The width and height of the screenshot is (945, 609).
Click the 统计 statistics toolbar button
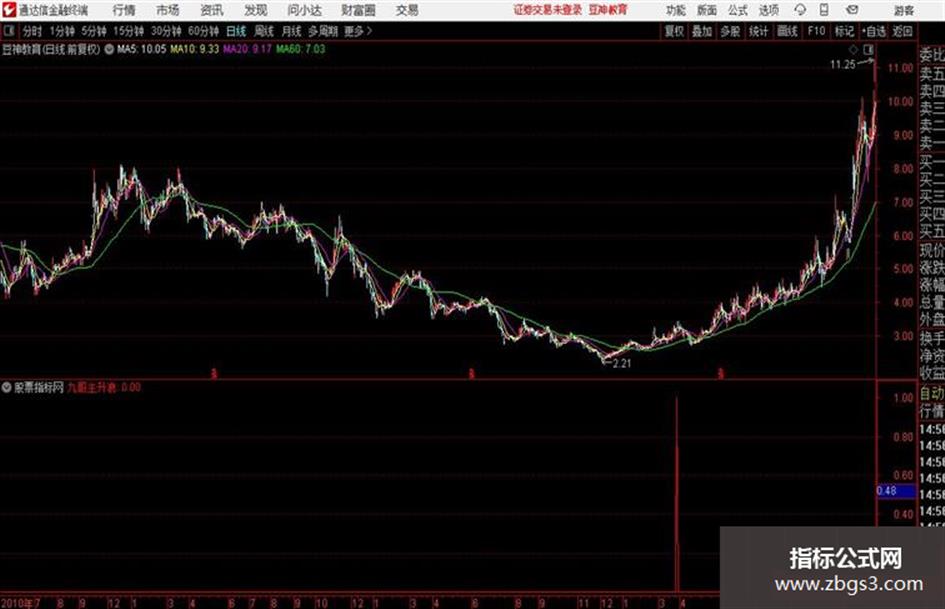click(x=758, y=31)
